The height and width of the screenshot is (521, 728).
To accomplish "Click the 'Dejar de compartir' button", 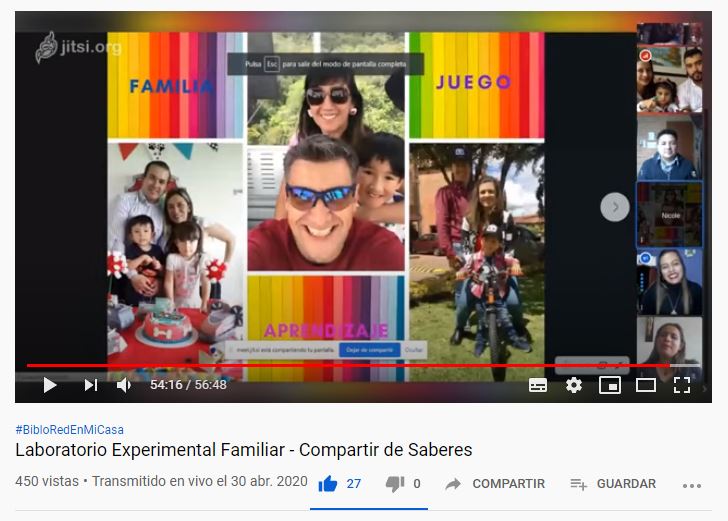I will click(369, 350).
